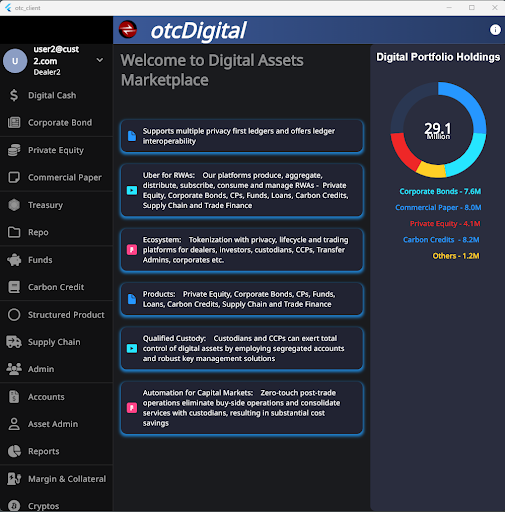This screenshot has height=512, width=505.
Task: Click the Digital Cash dollar icon
Action: (x=14, y=95)
